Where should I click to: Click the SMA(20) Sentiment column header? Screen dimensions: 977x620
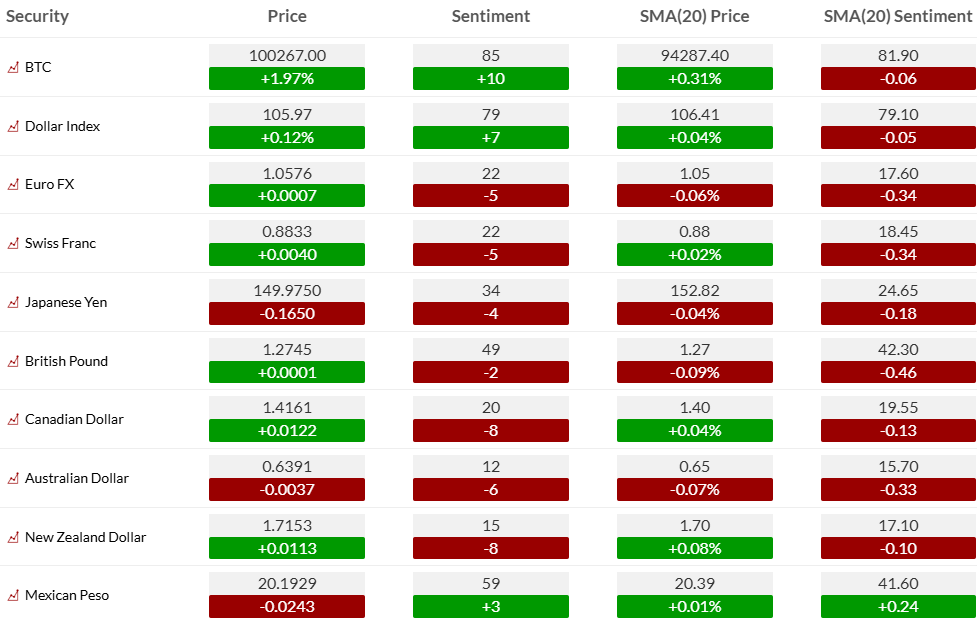tap(898, 16)
